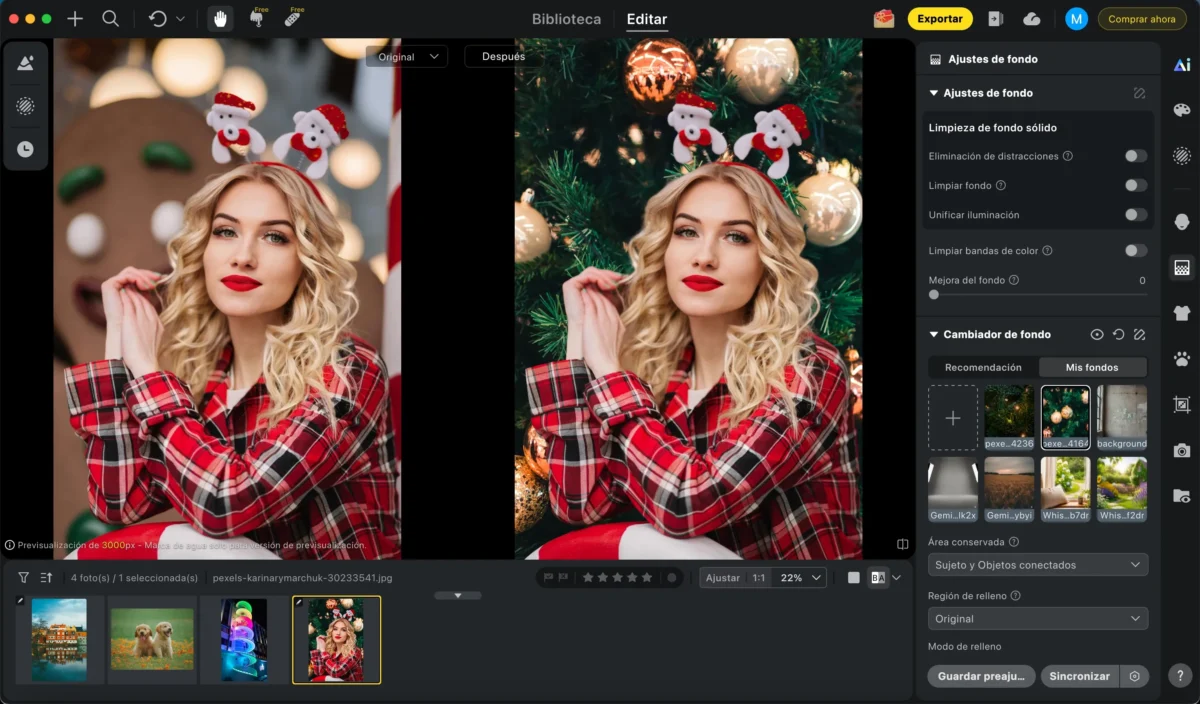The width and height of the screenshot is (1200, 704).
Task: Click the yellow Exportar button
Action: click(939, 19)
